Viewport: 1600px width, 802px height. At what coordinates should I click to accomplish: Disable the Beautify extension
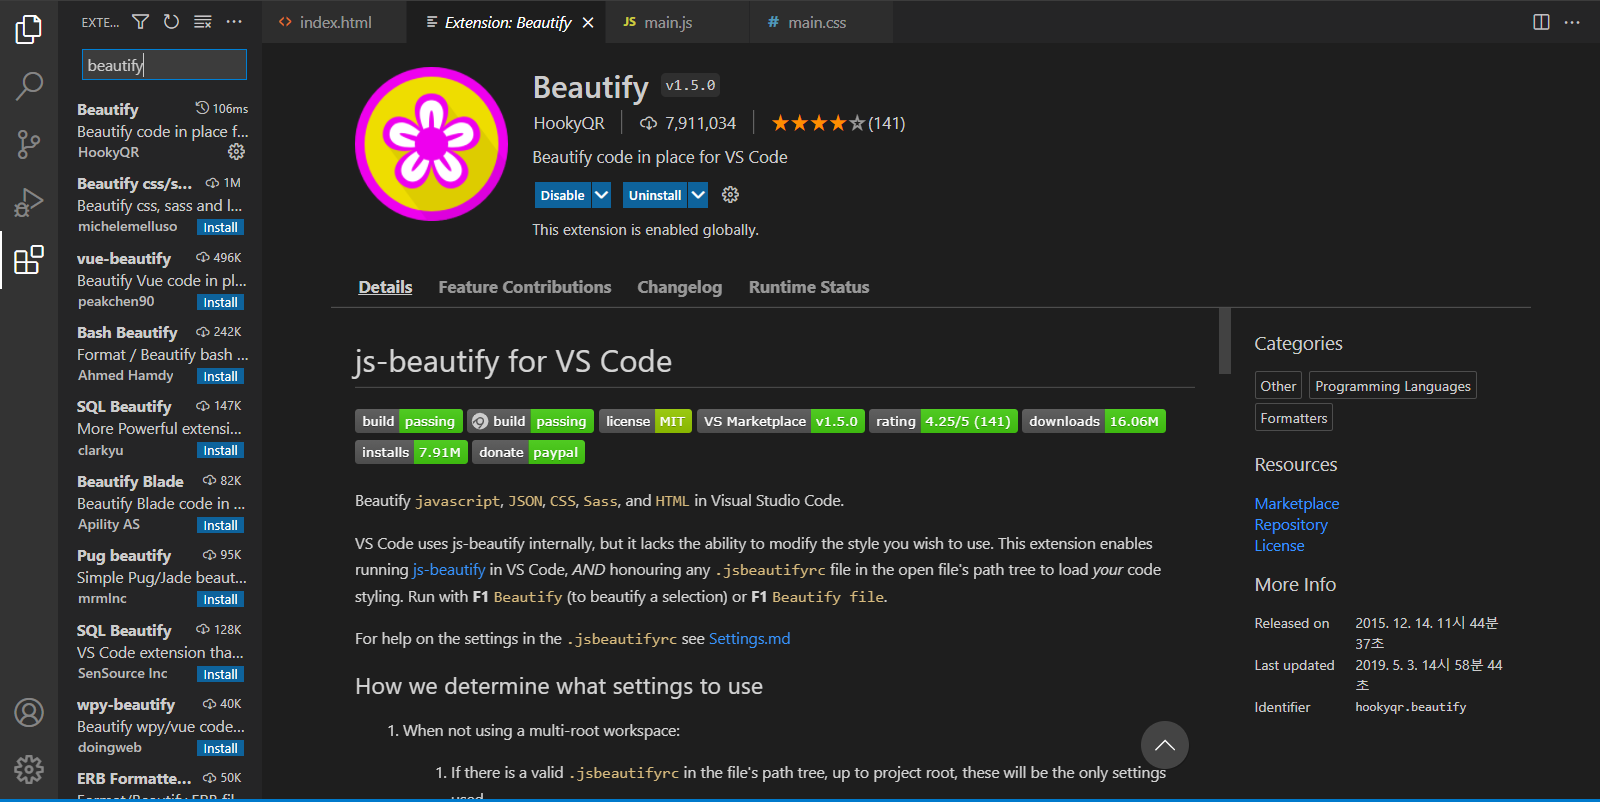click(563, 195)
